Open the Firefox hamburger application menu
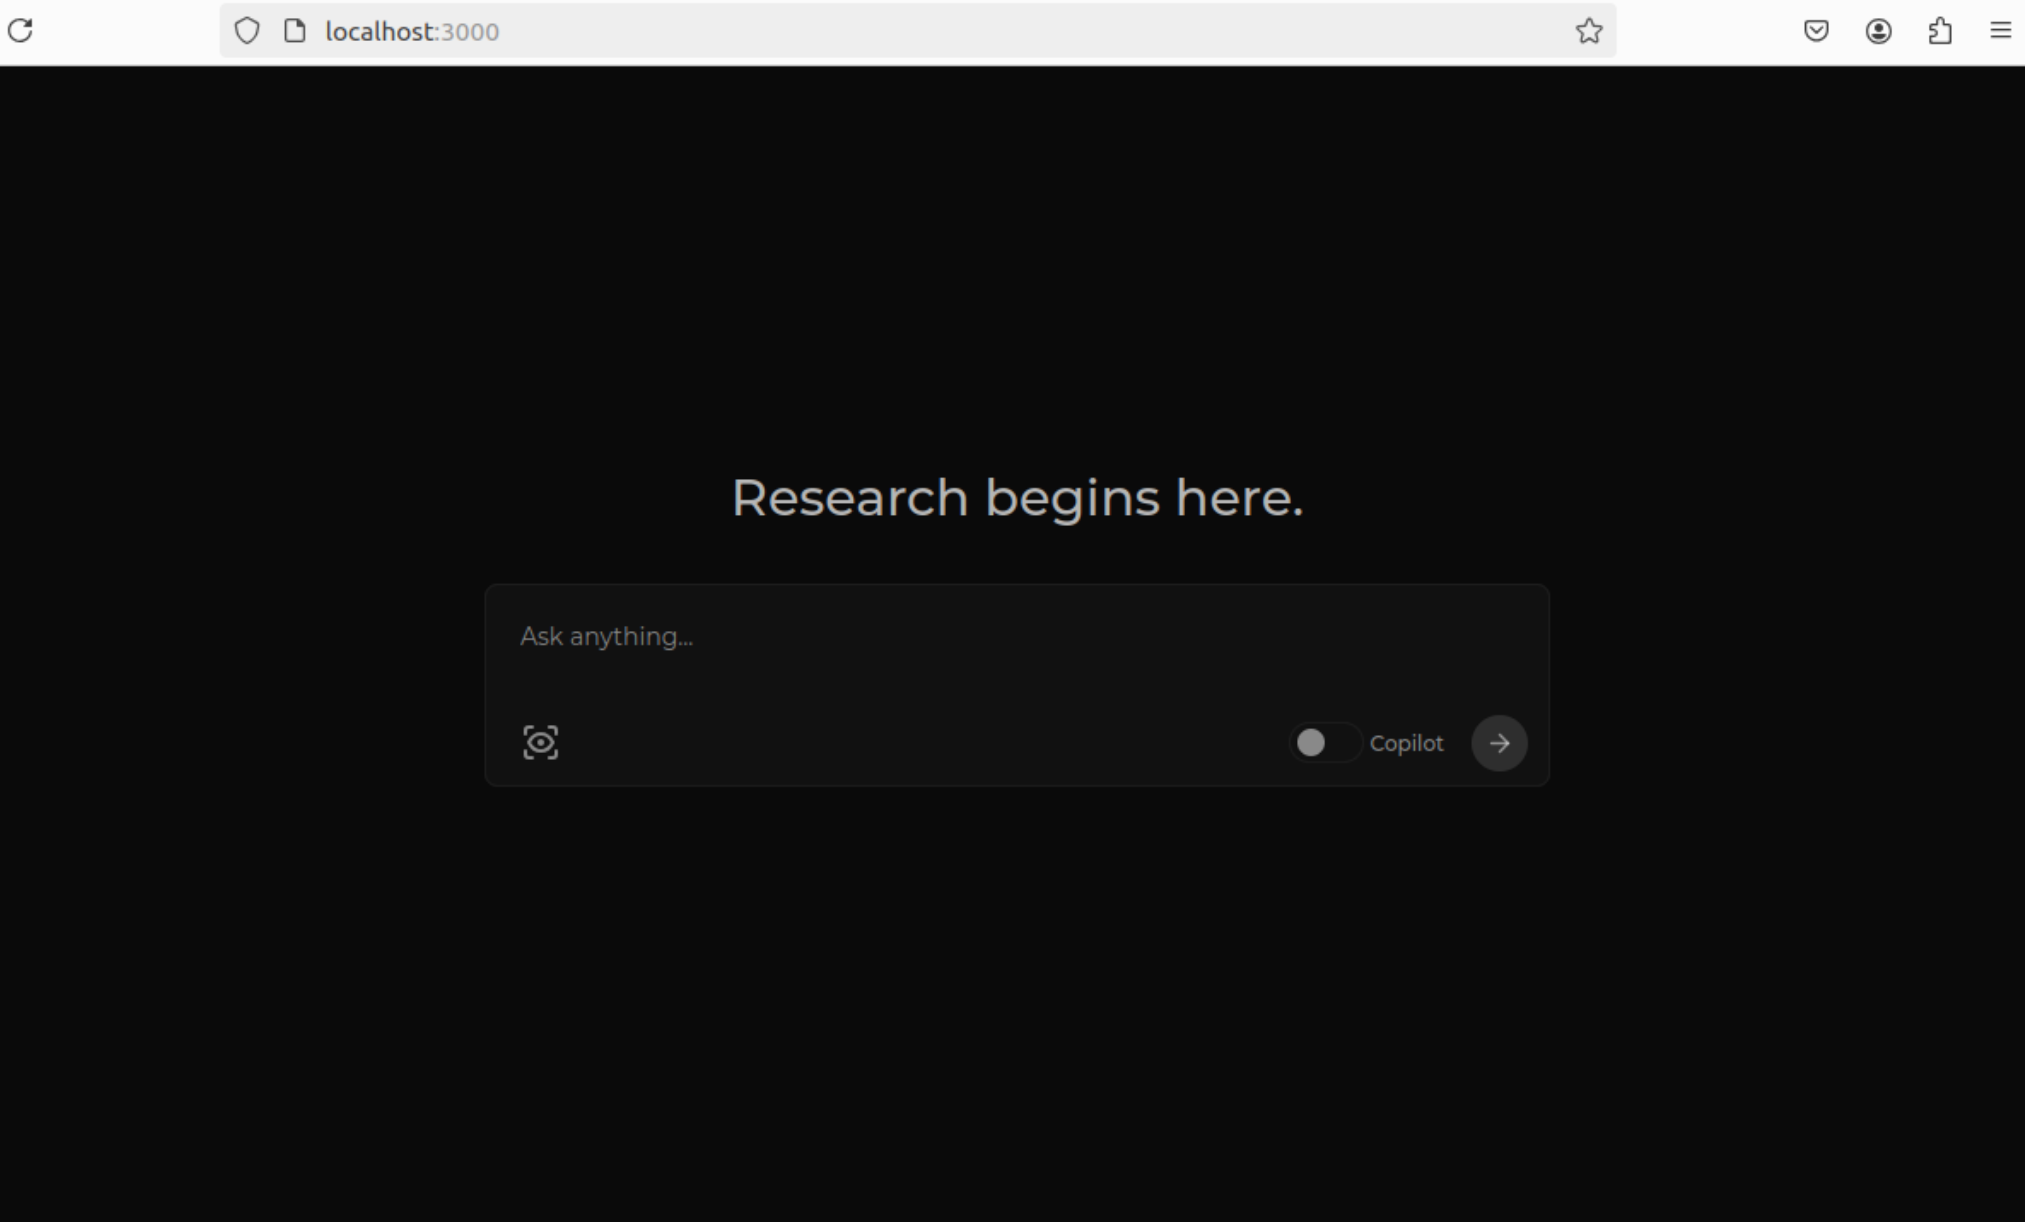2025x1222 pixels. click(2000, 31)
